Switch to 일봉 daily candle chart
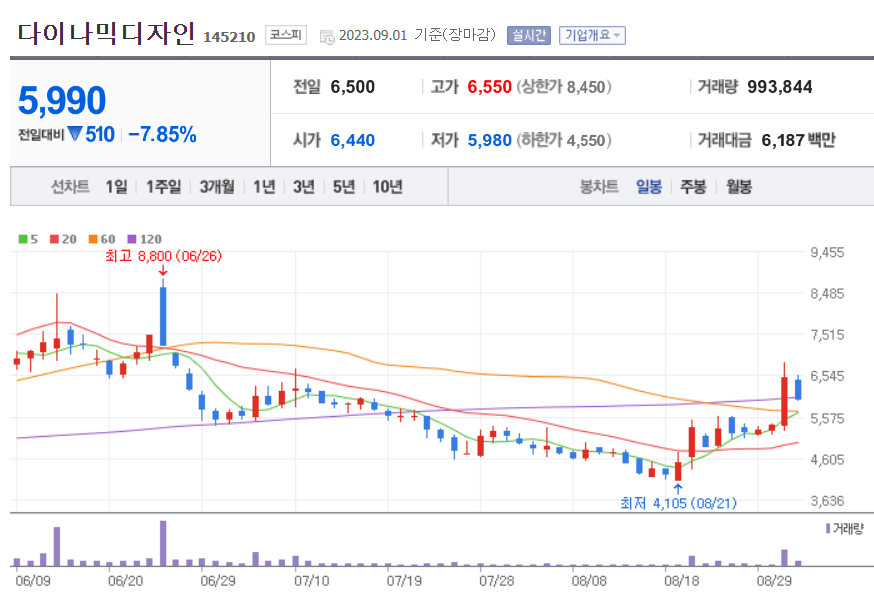This screenshot has width=874, height=601. tap(649, 187)
